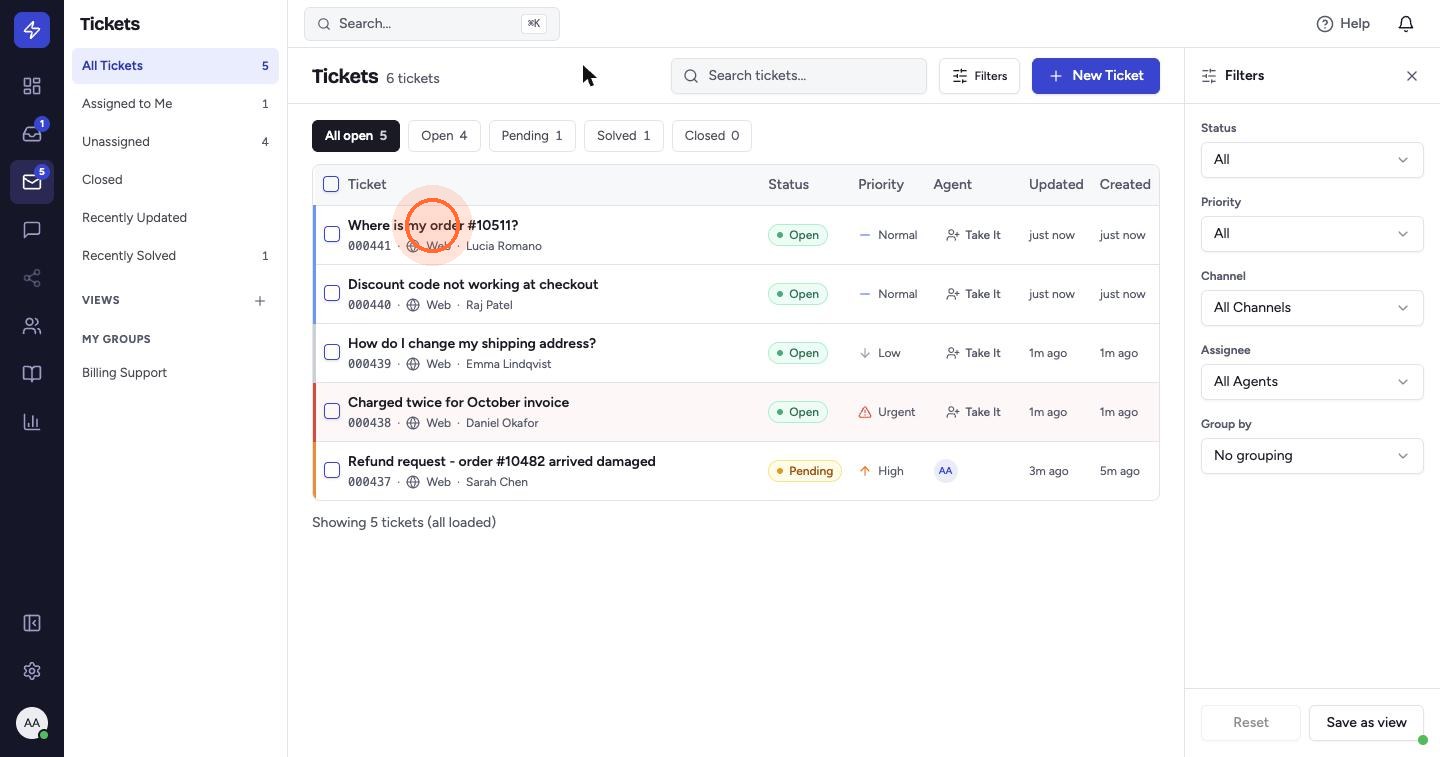Viewport: 1440px width, 757px height.
Task: Select the 'All open' tab
Action: [356, 136]
